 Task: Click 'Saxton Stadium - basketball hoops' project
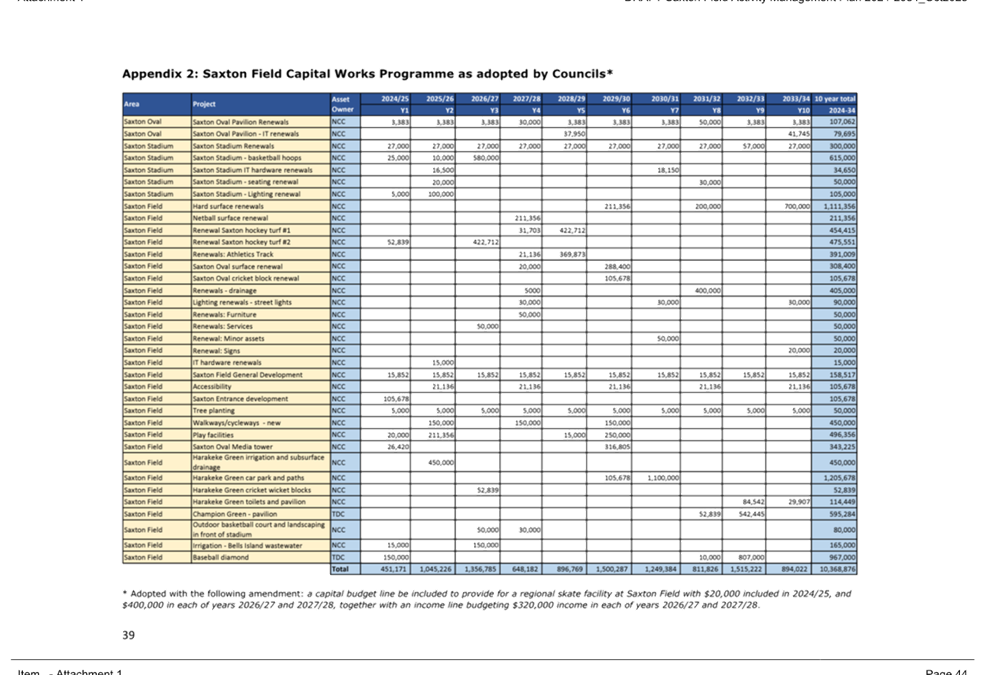(260, 158)
